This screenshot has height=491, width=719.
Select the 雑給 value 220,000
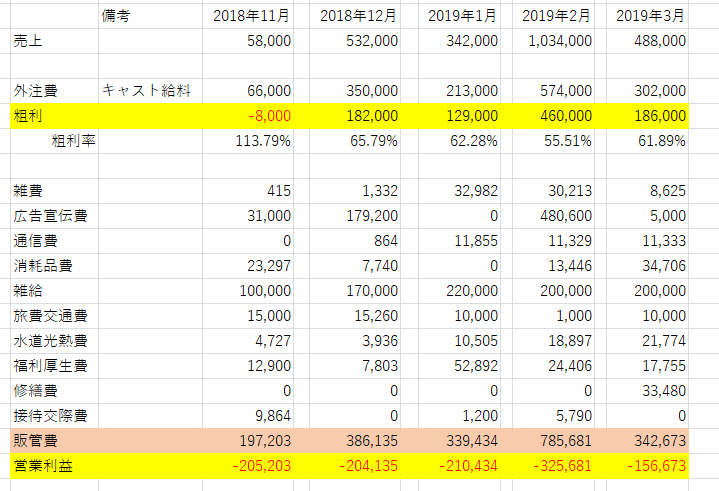pyautogui.click(x=469, y=291)
